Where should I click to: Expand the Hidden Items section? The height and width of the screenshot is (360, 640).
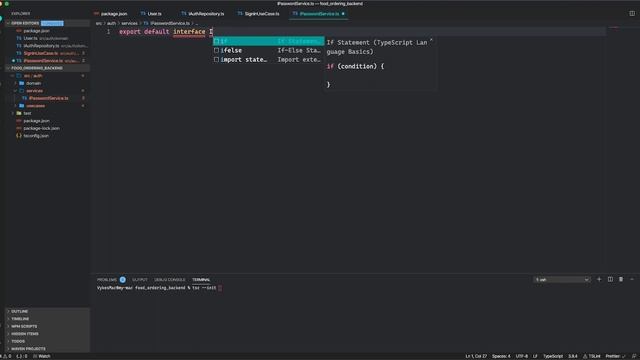(x=25, y=334)
